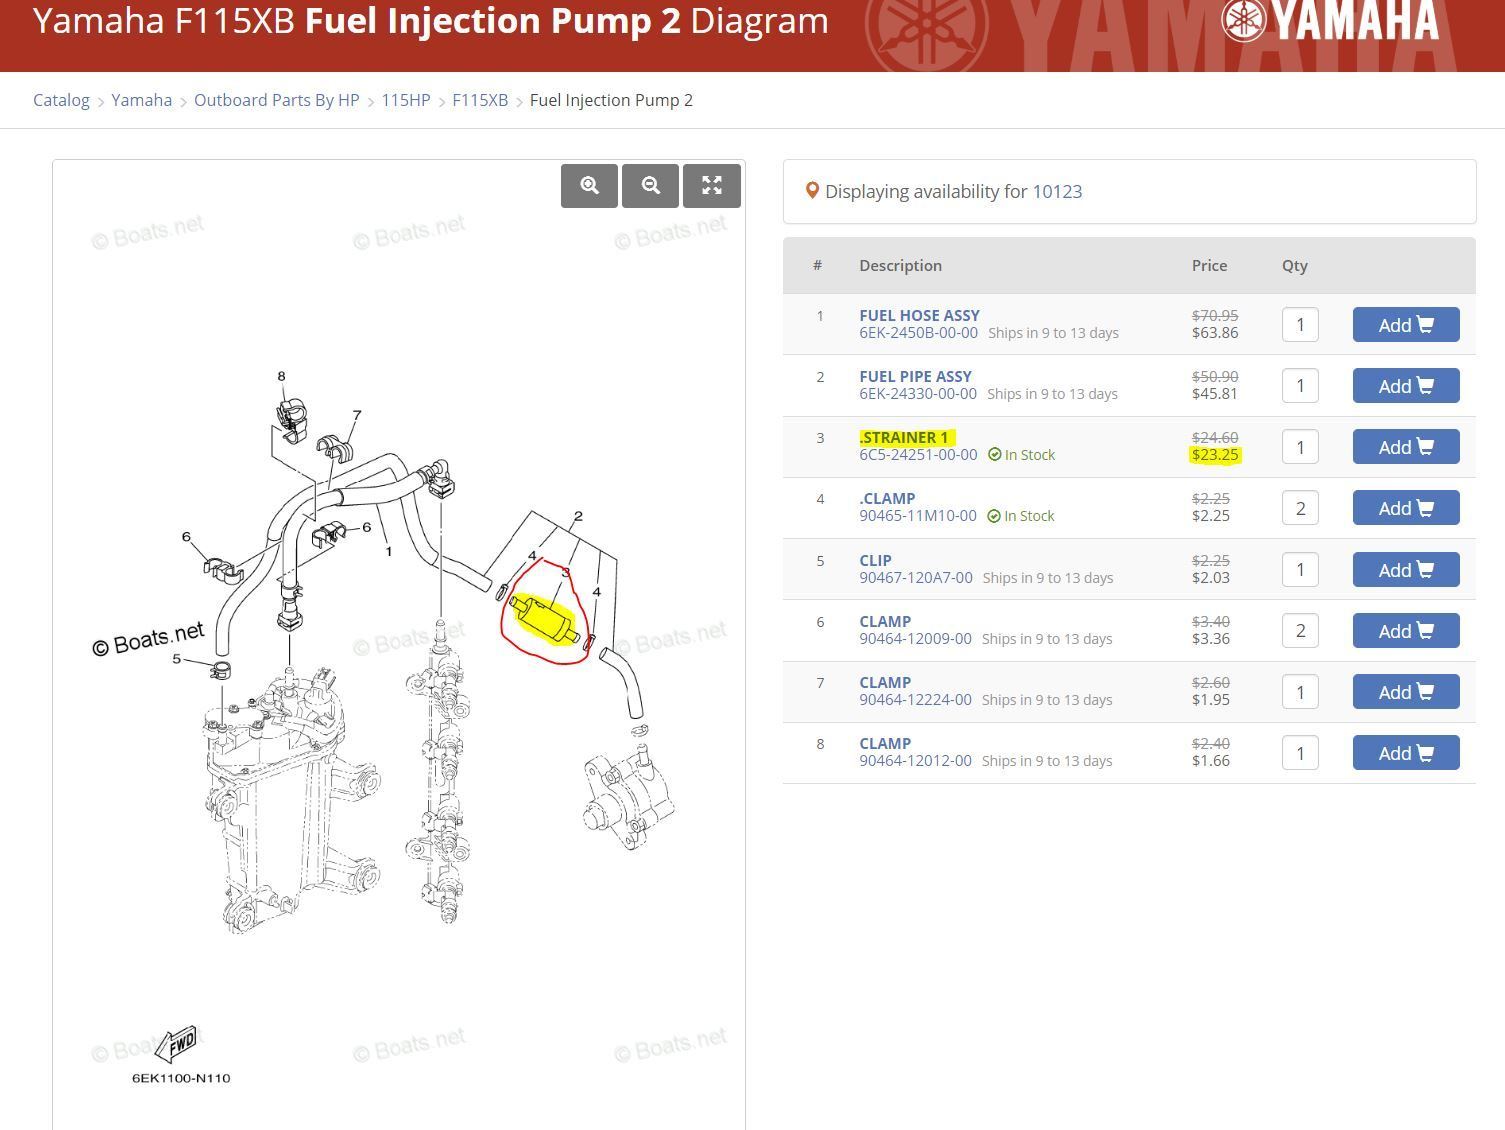Screen dimensions: 1505x1130
Task: Expand the breadcrumb arrow after Catalog
Action: pos(98,100)
